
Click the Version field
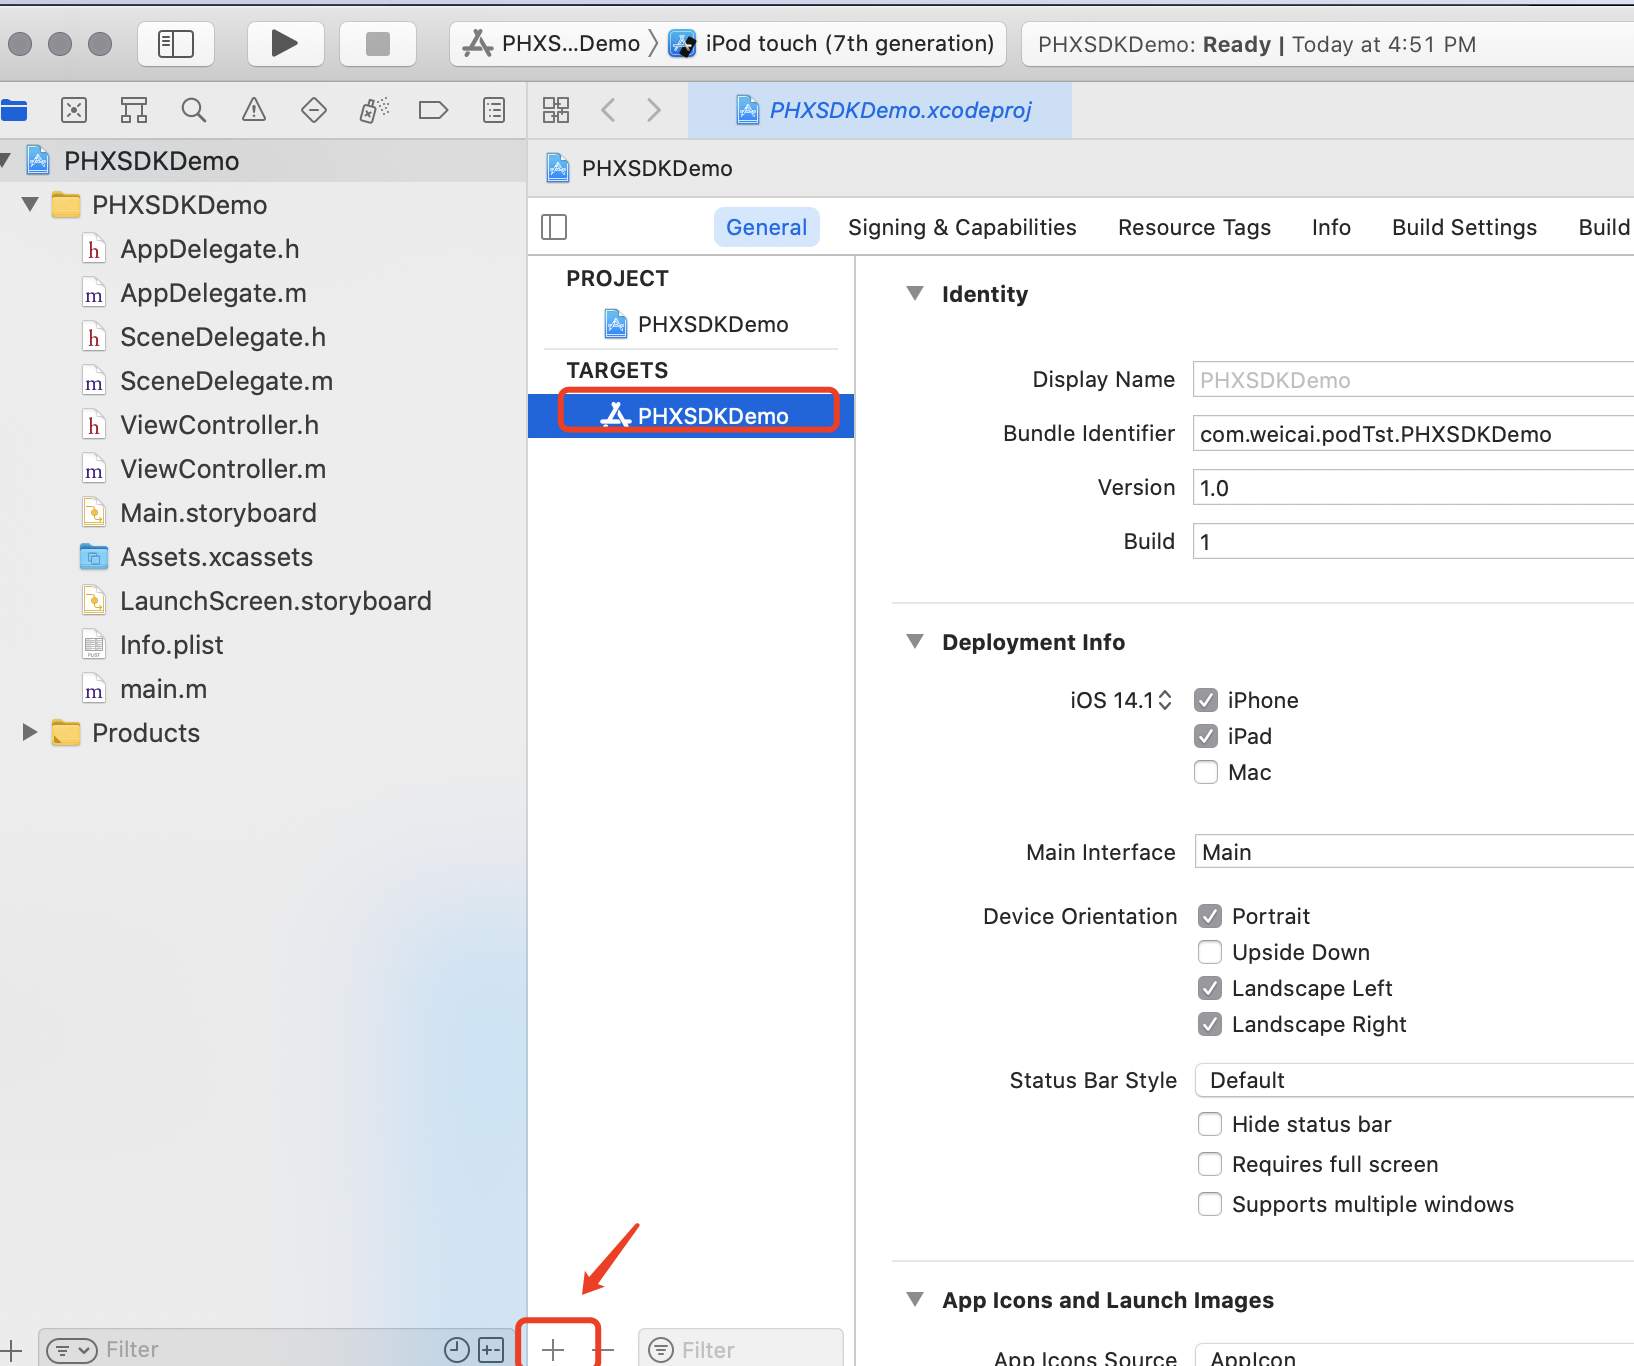(x=1414, y=488)
